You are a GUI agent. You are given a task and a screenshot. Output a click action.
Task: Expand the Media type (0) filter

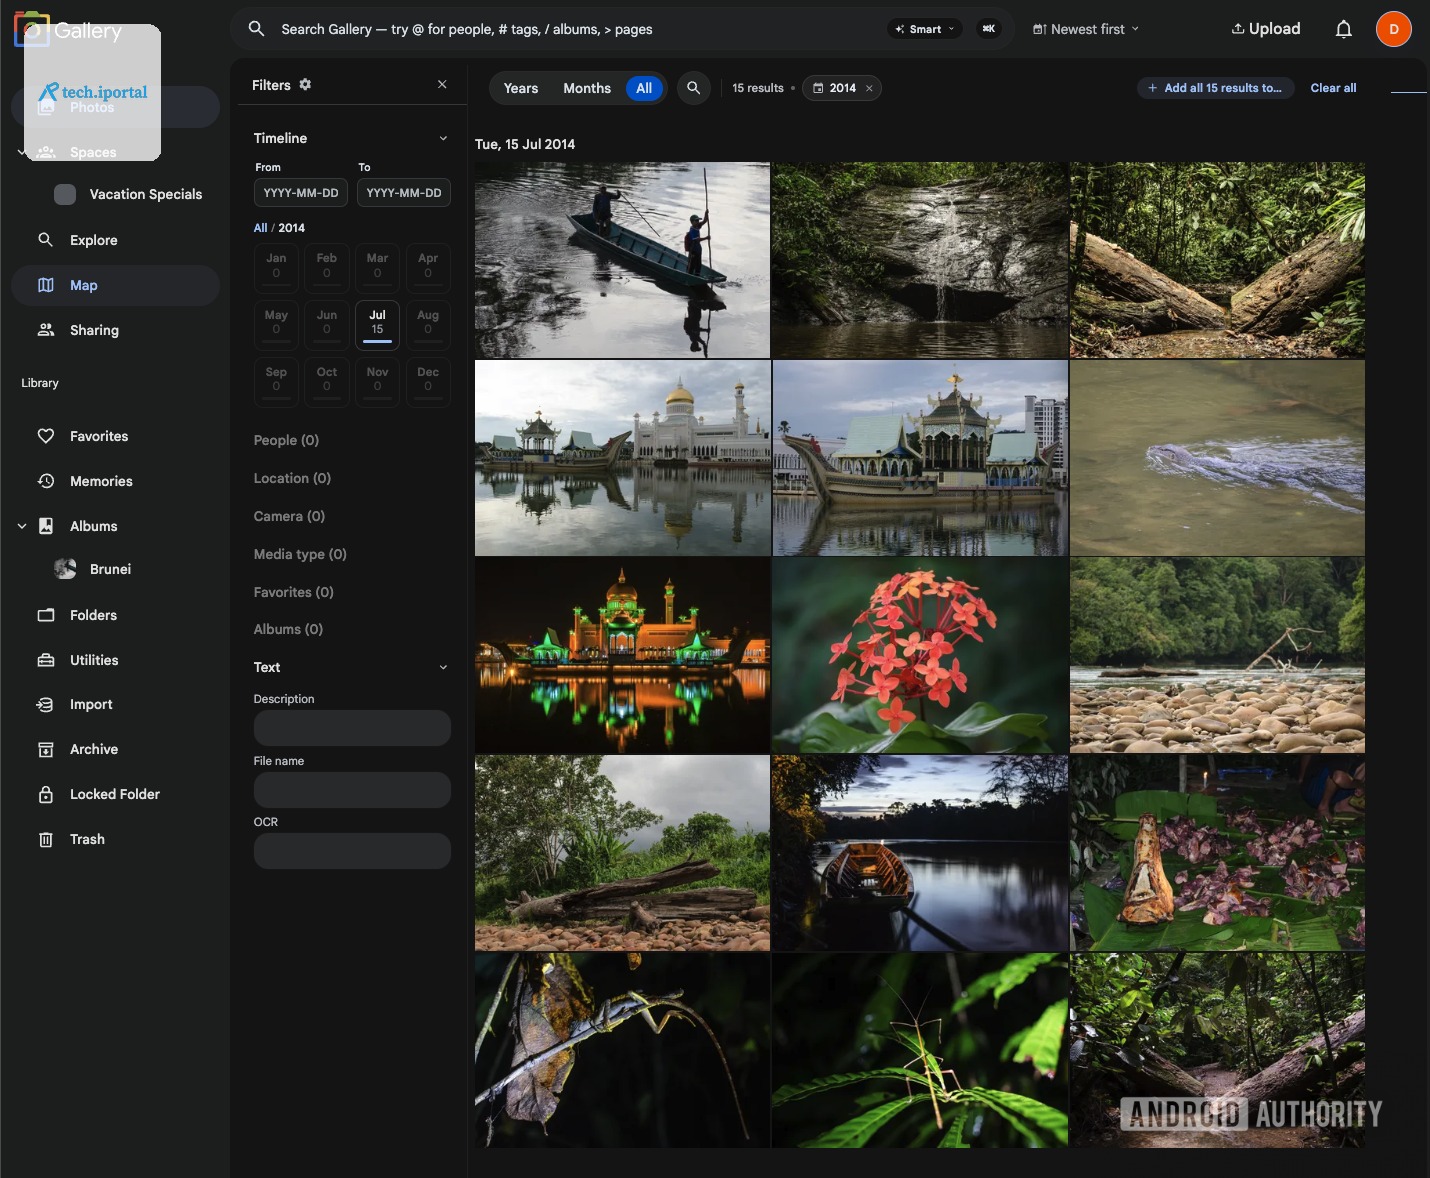click(300, 554)
